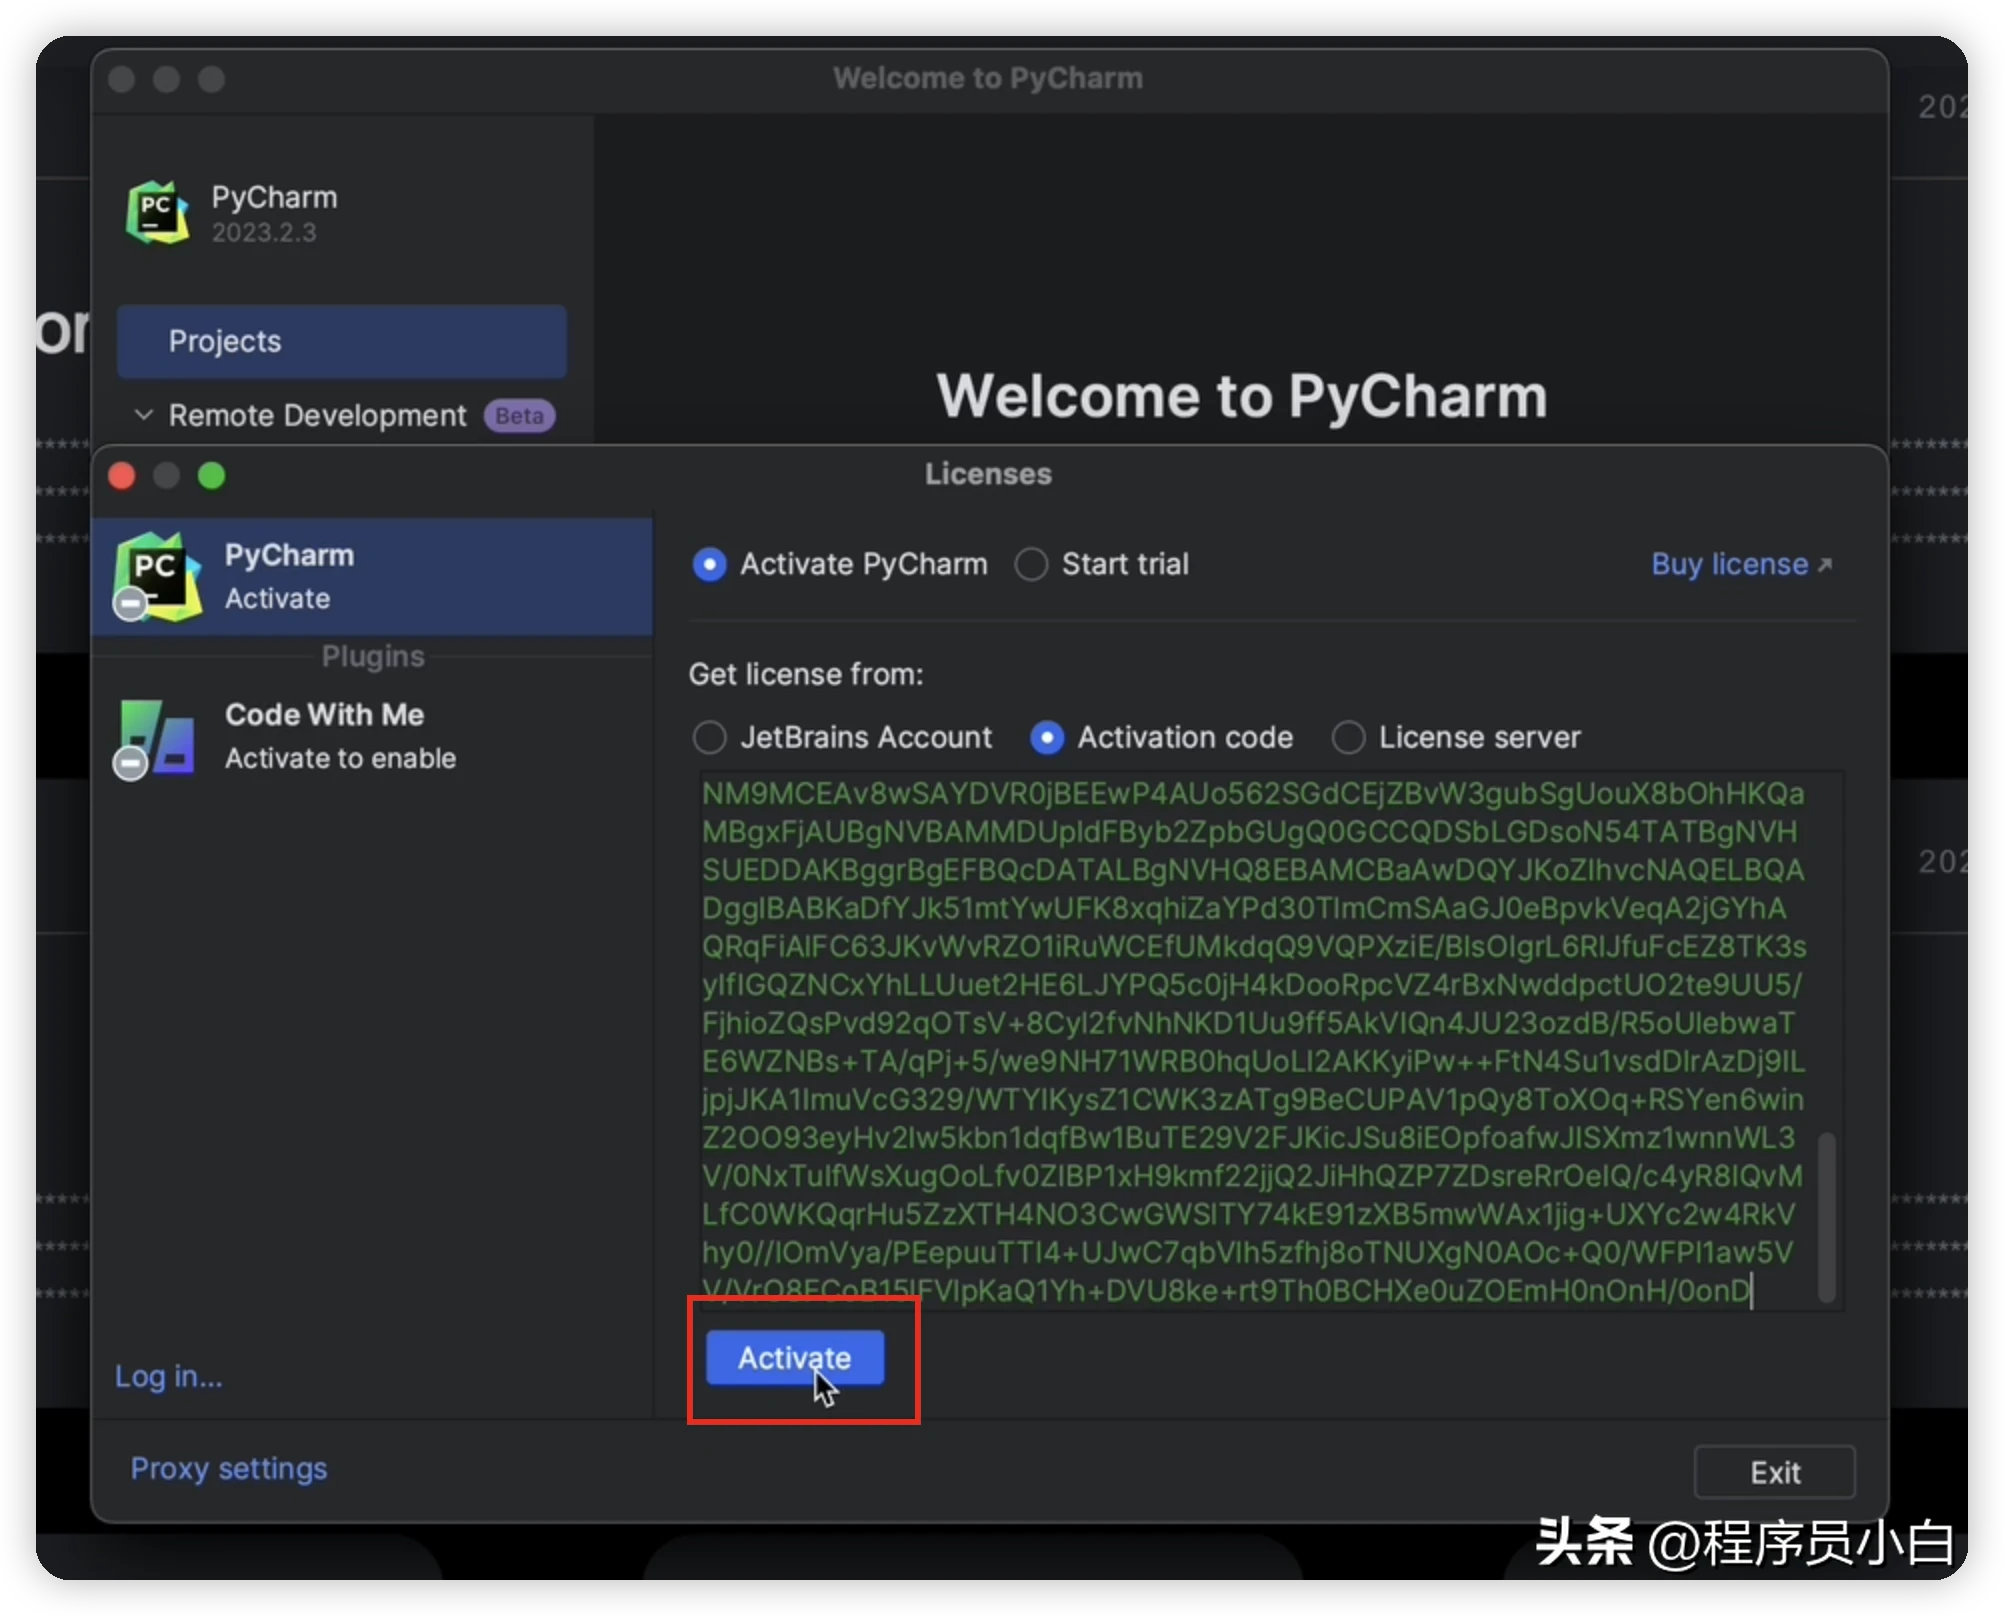
Task: Select PyCharm Activate entry in Licenses list
Action: pos(372,577)
